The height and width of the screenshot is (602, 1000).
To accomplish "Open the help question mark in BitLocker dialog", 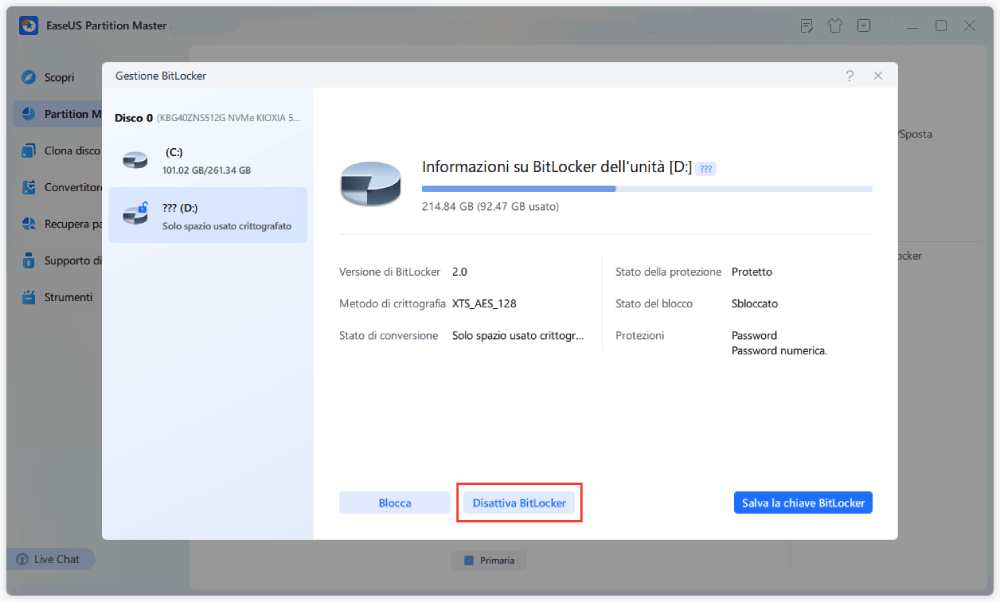I will pyautogui.click(x=849, y=76).
